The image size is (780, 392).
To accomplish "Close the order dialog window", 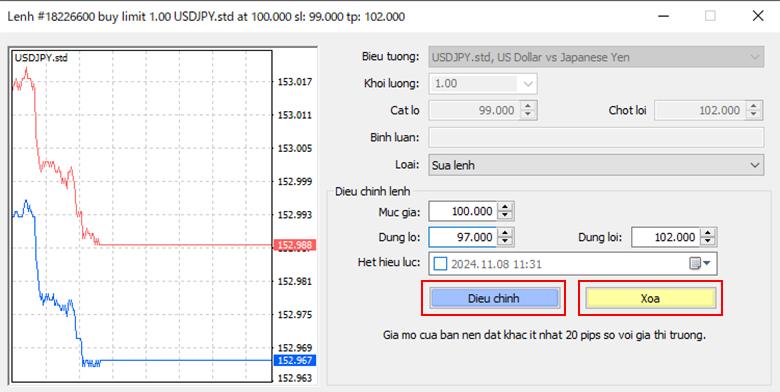I will pyautogui.click(x=758, y=16).
